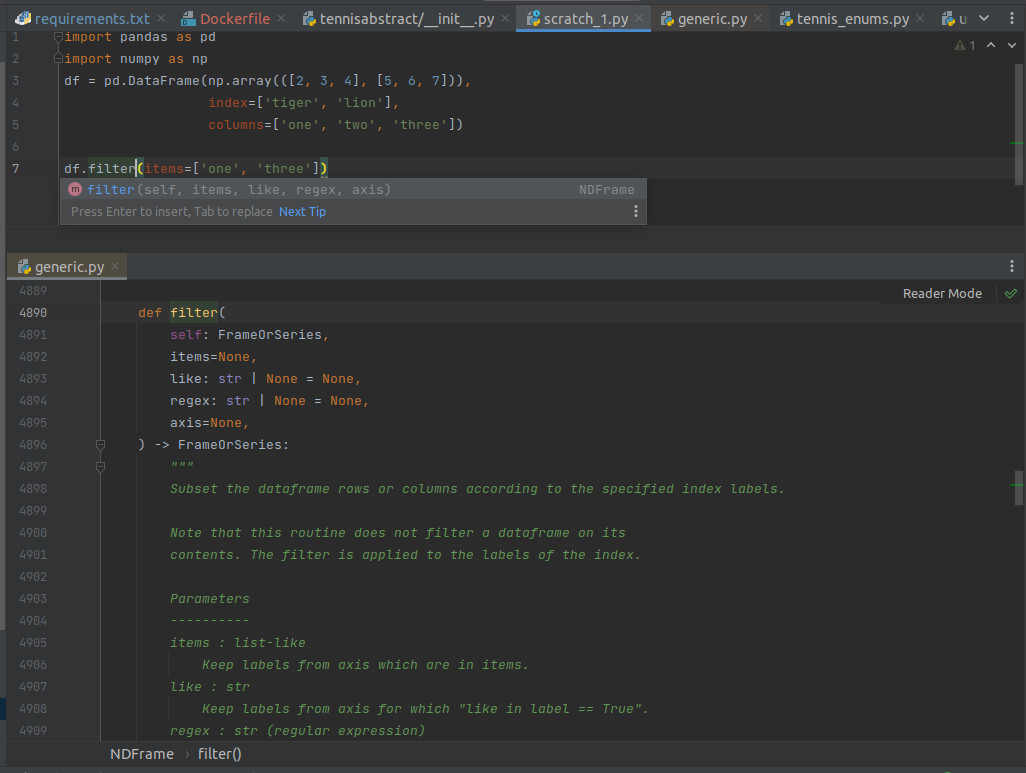Collapse fold marker at line 4896
Screen dimensions: 1026x773
click(x=100, y=445)
